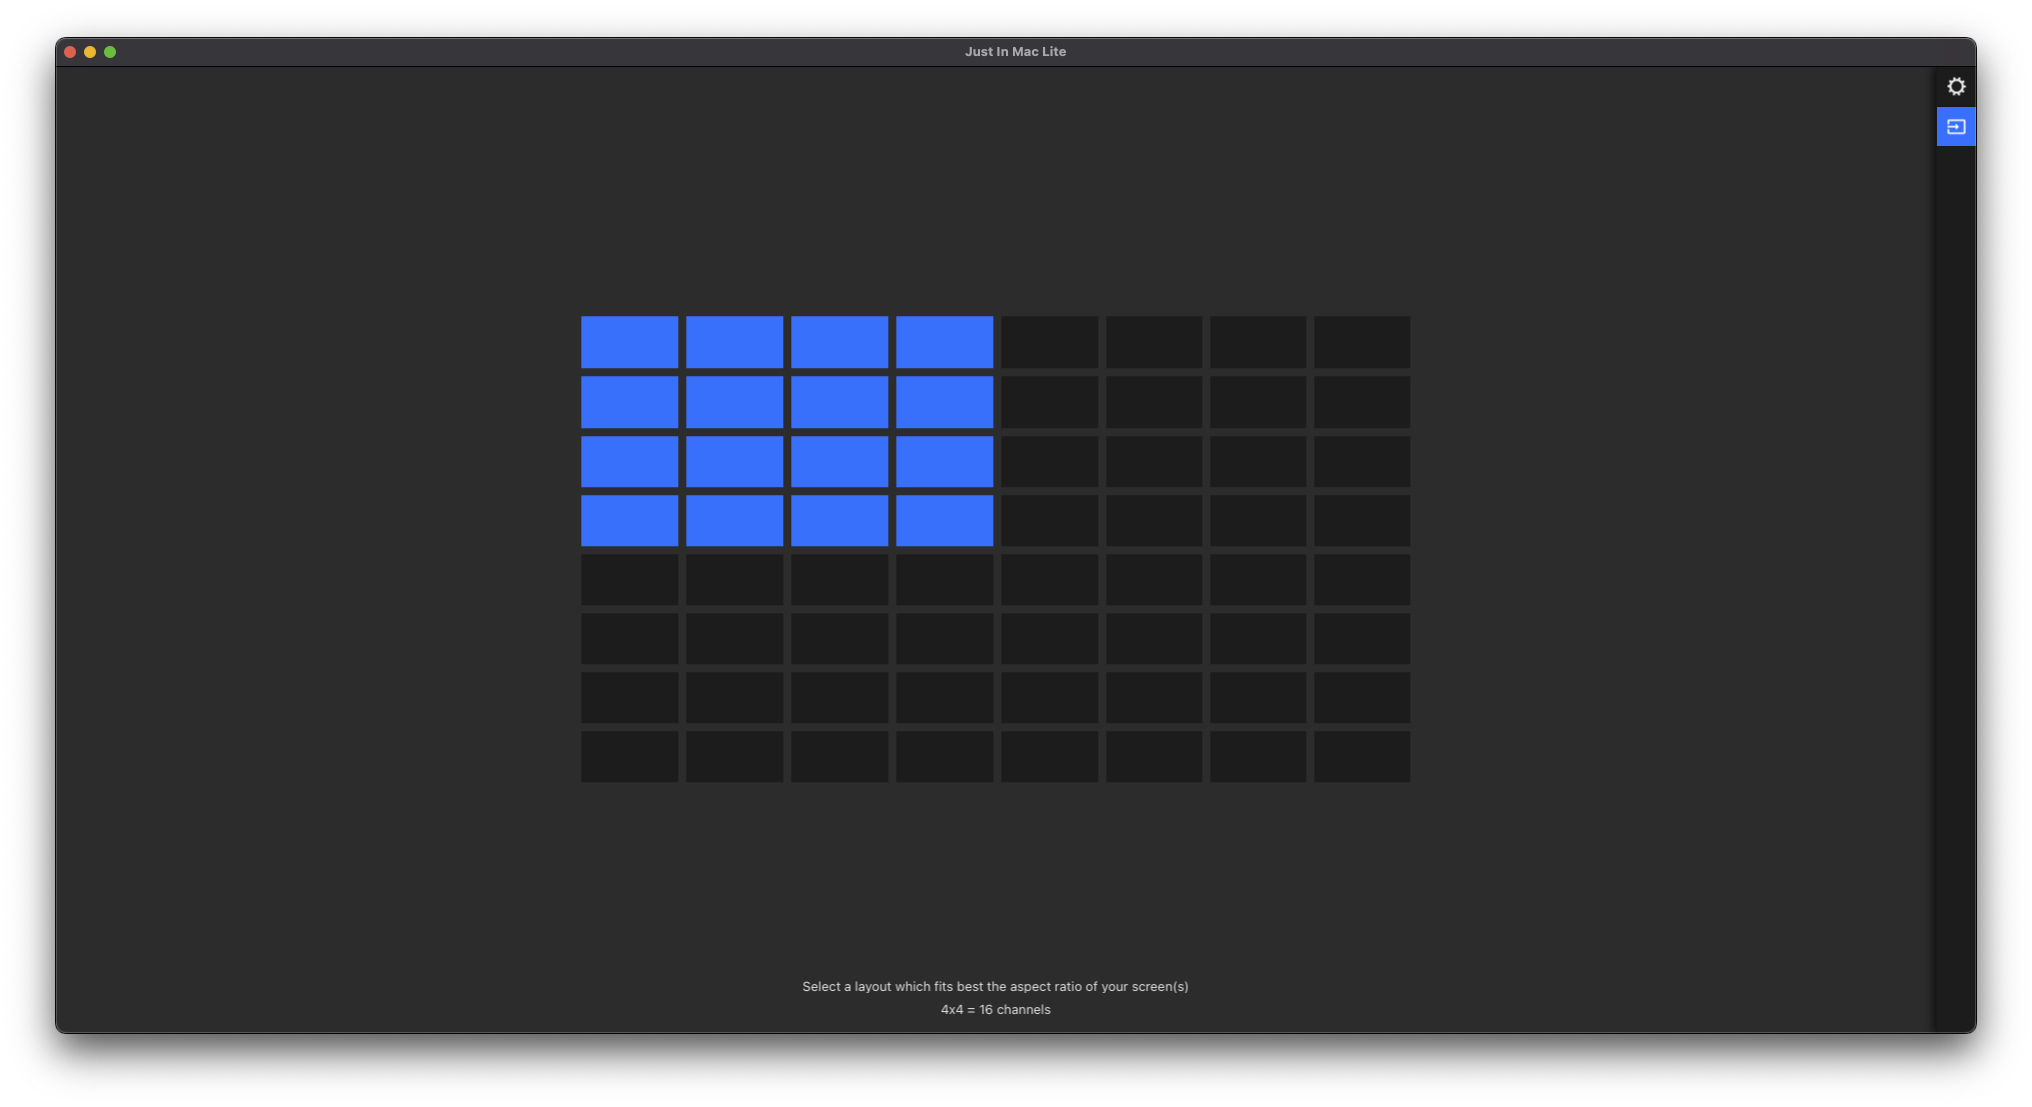
Task: Pick the 4x8 layout, fourth cell in bottom row
Action: (944, 756)
